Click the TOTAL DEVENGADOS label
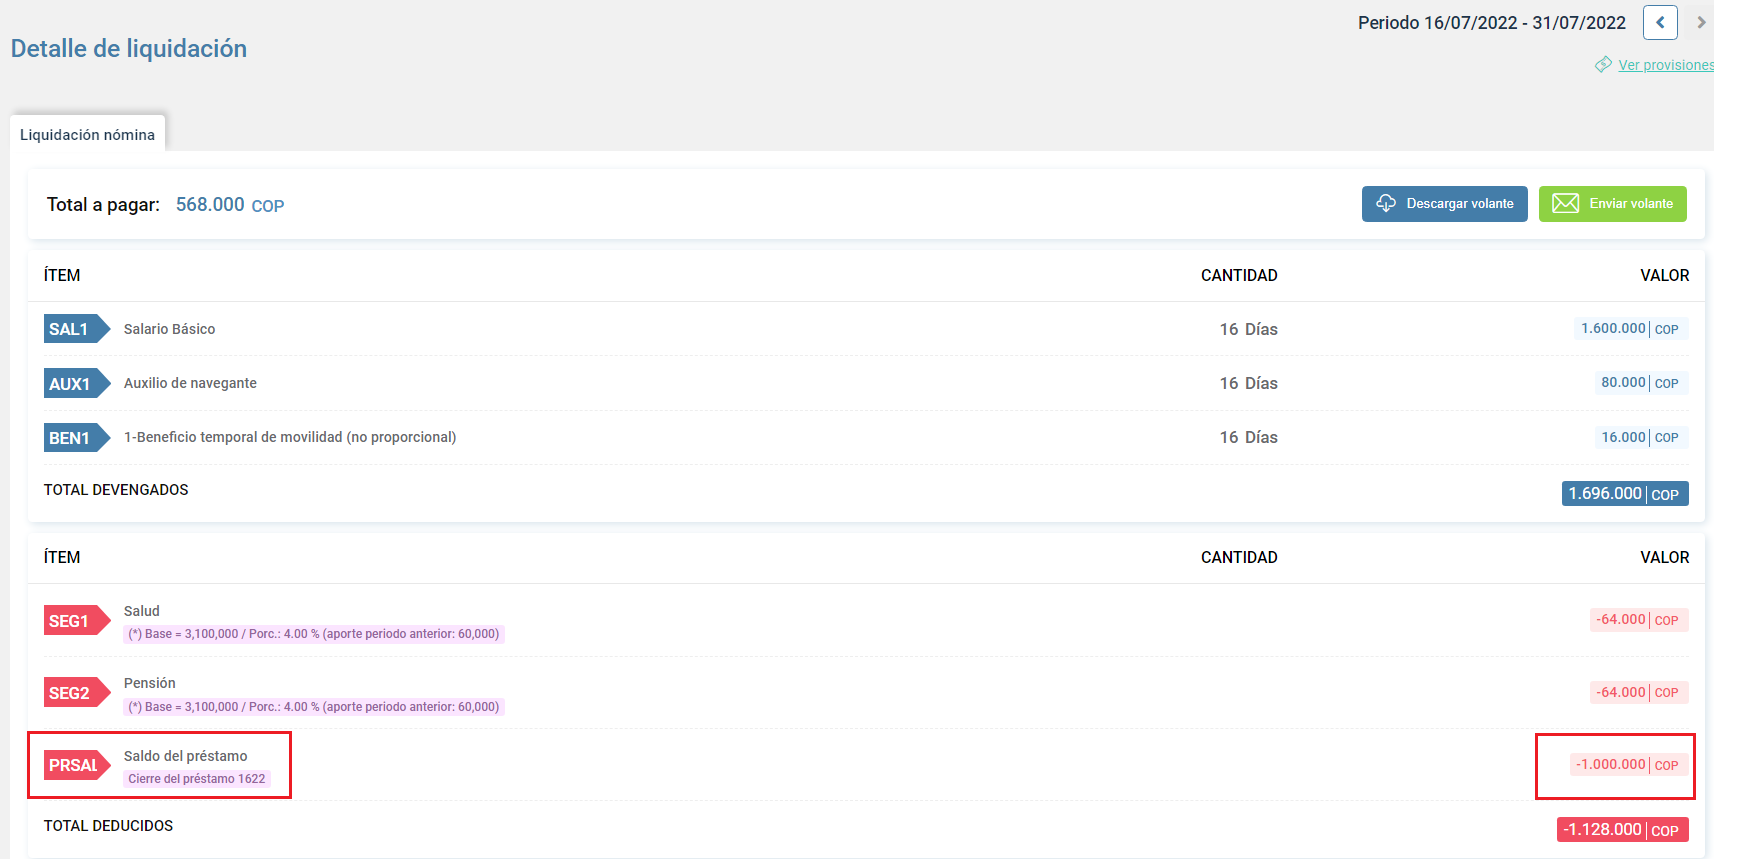This screenshot has height=859, width=1738. pos(116,490)
